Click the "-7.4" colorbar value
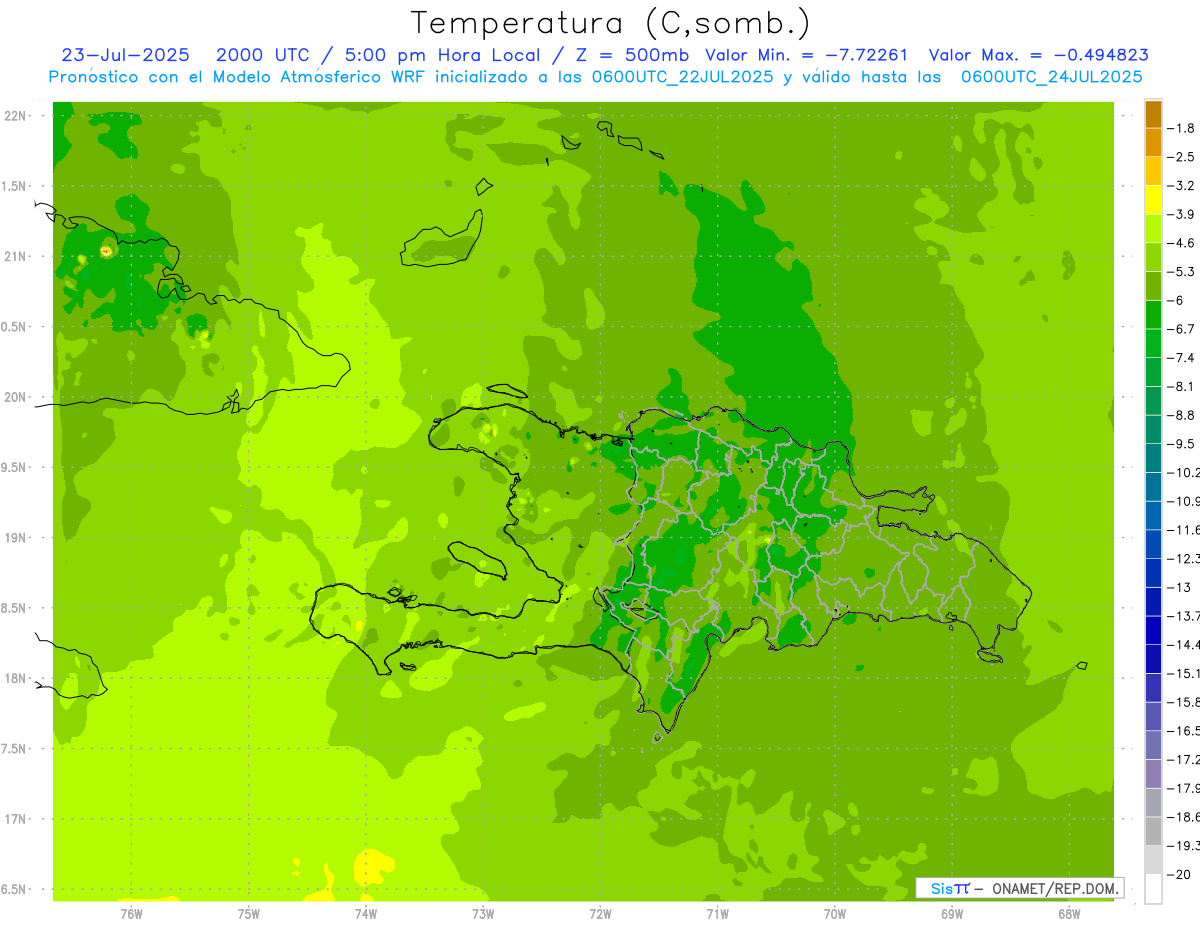This screenshot has height=927, width=1200. tap(1183, 358)
